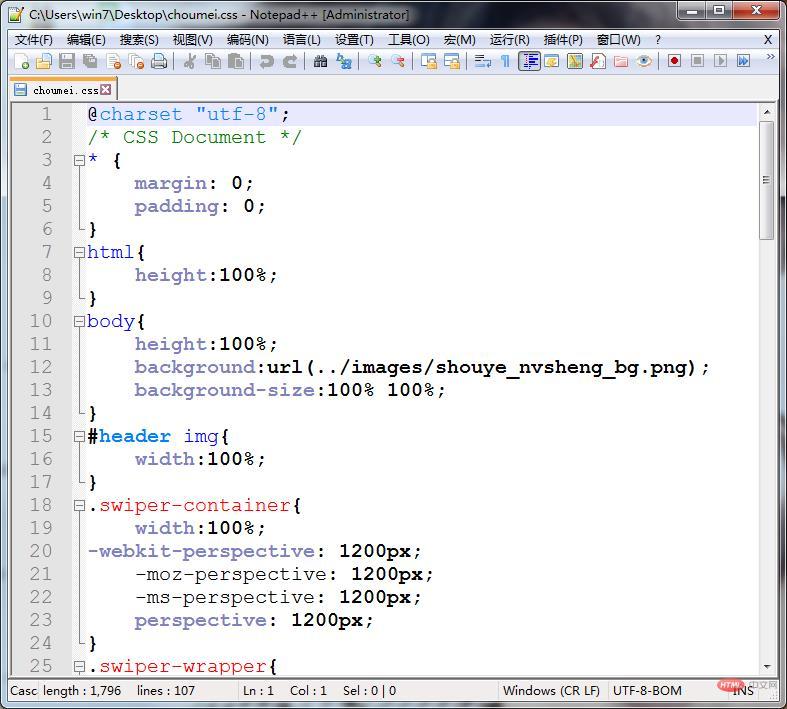Open the 插件(P) menu

[563, 40]
